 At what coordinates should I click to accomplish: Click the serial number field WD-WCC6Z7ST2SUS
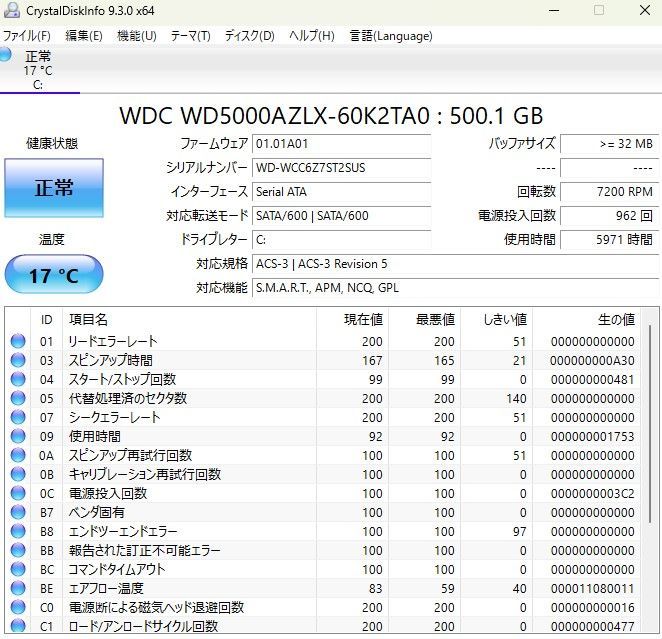pyautogui.click(x=342, y=168)
